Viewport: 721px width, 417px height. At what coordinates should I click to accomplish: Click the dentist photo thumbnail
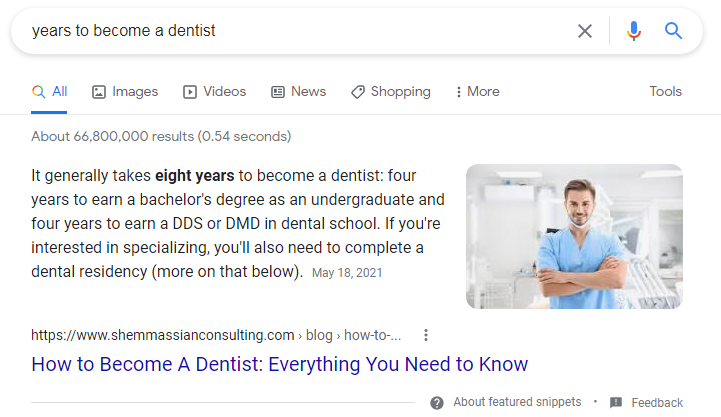[574, 236]
